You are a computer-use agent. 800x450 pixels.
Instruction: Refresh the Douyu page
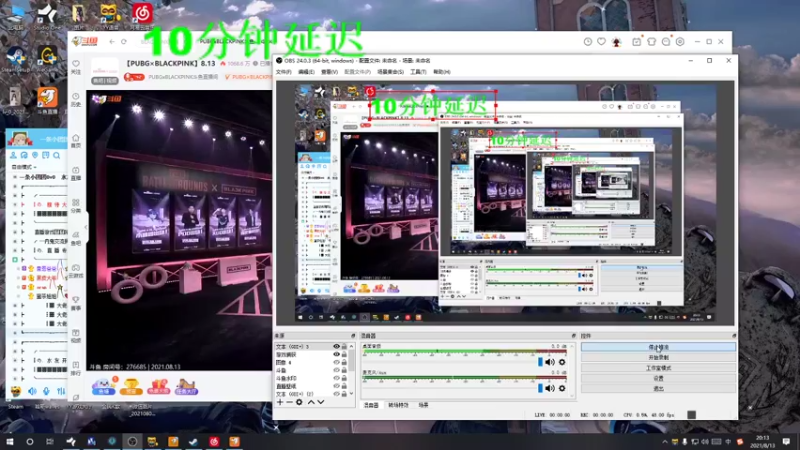123,42
